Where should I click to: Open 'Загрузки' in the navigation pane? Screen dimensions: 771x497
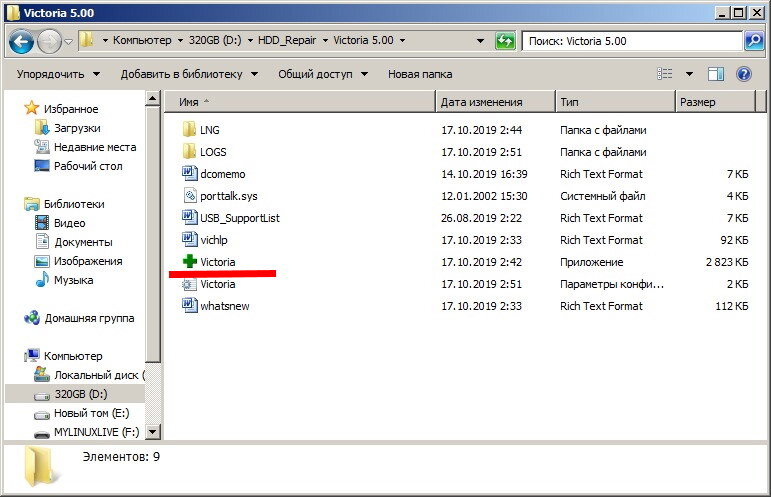(77, 128)
